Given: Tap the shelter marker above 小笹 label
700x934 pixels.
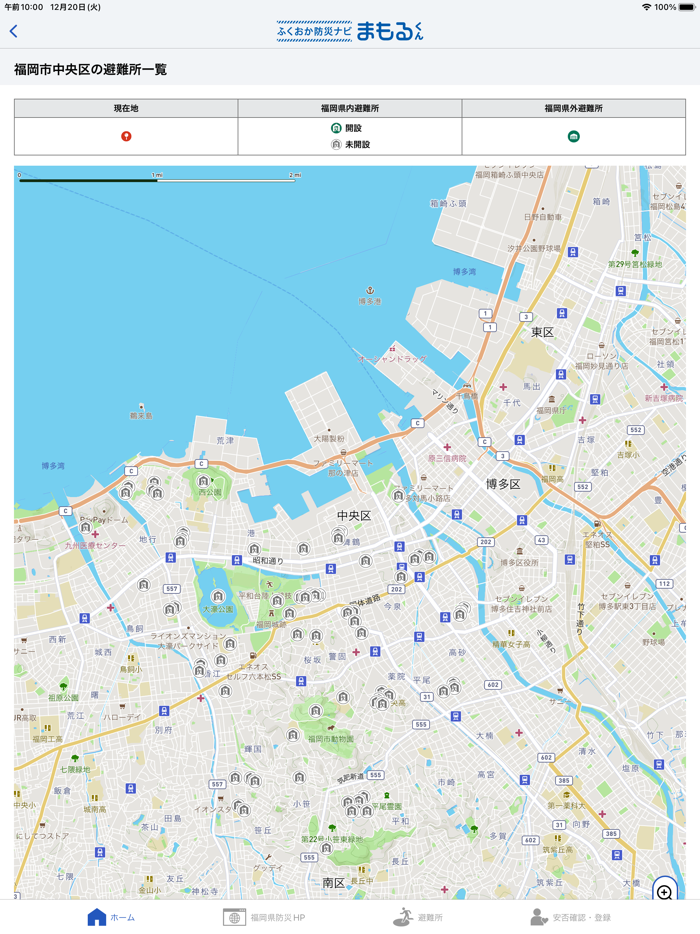Looking at the screenshot, I should [300, 777].
